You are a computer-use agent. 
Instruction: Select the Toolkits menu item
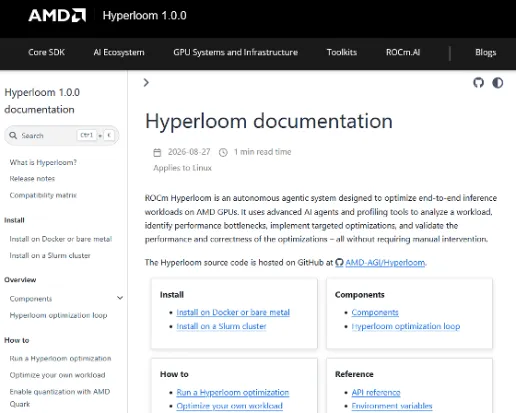click(x=342, y=52)
